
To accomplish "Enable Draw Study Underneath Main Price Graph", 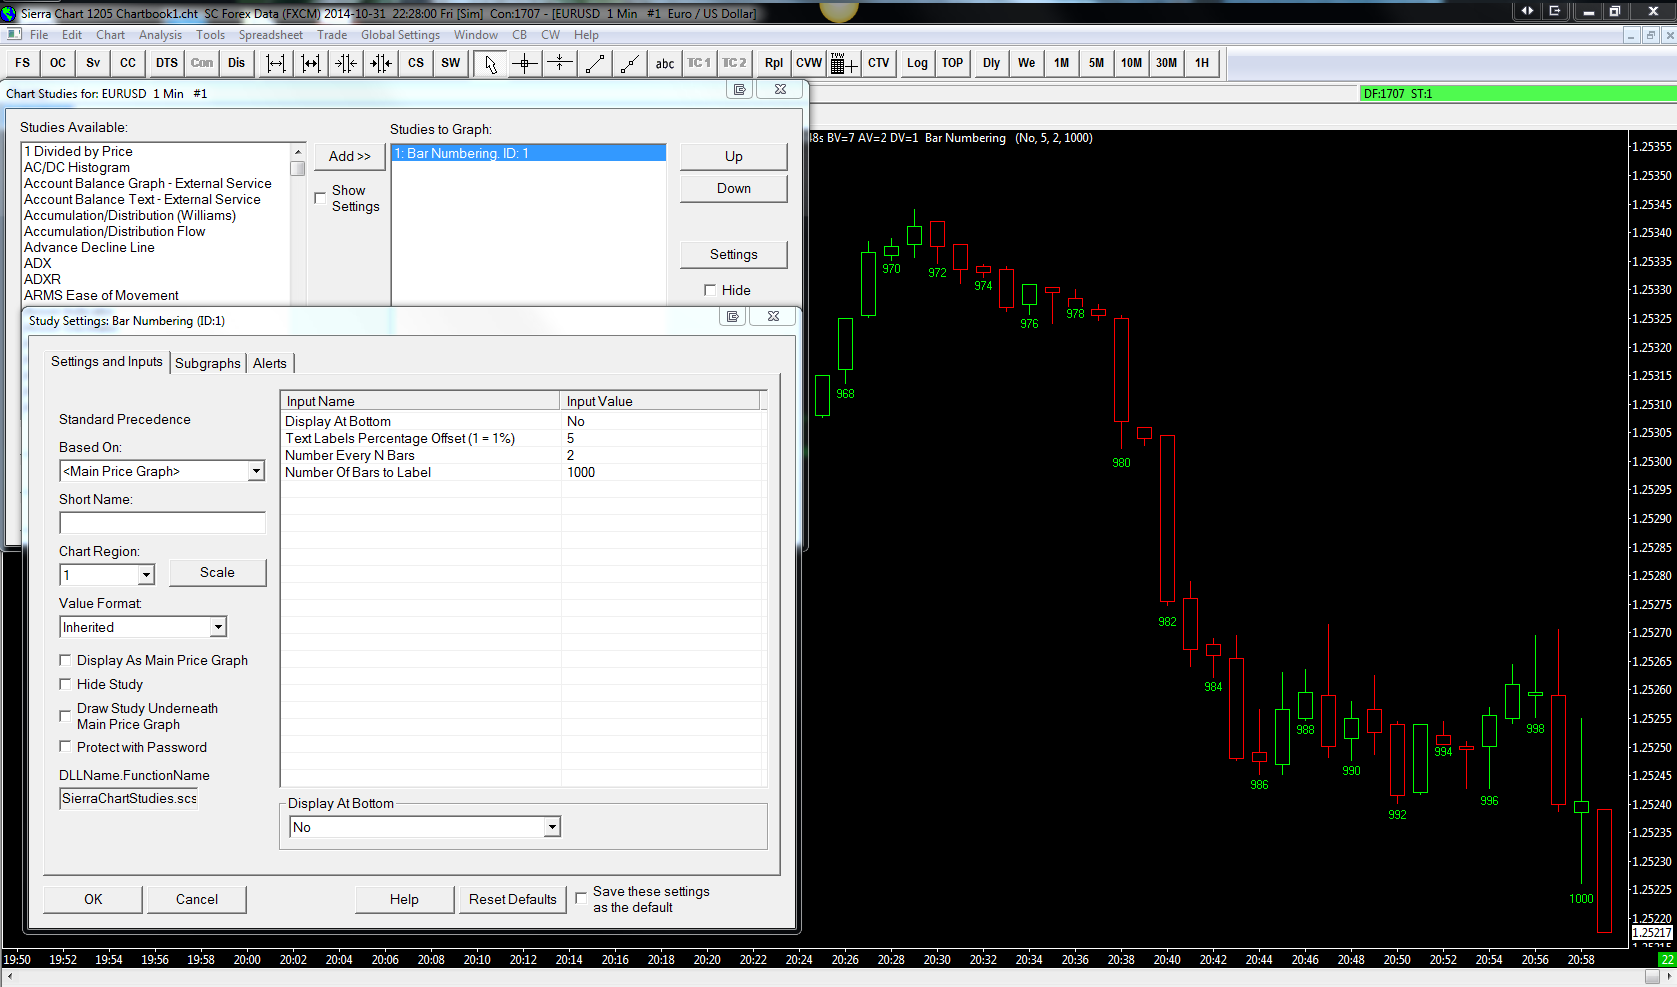I will tap(65, 716).
